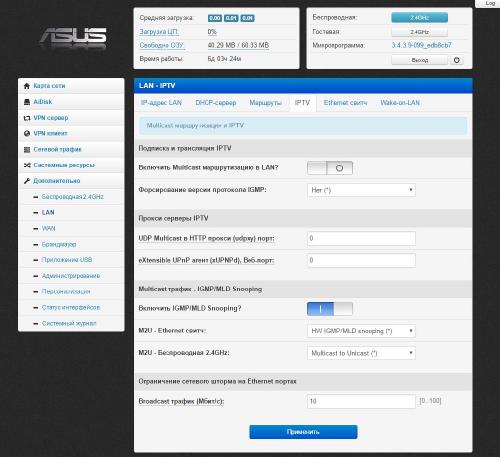Open the M2U wireless 2.4GHz dropdown
Image resolution: width=500 pixels, height=457 pixels.
point(361,353)
